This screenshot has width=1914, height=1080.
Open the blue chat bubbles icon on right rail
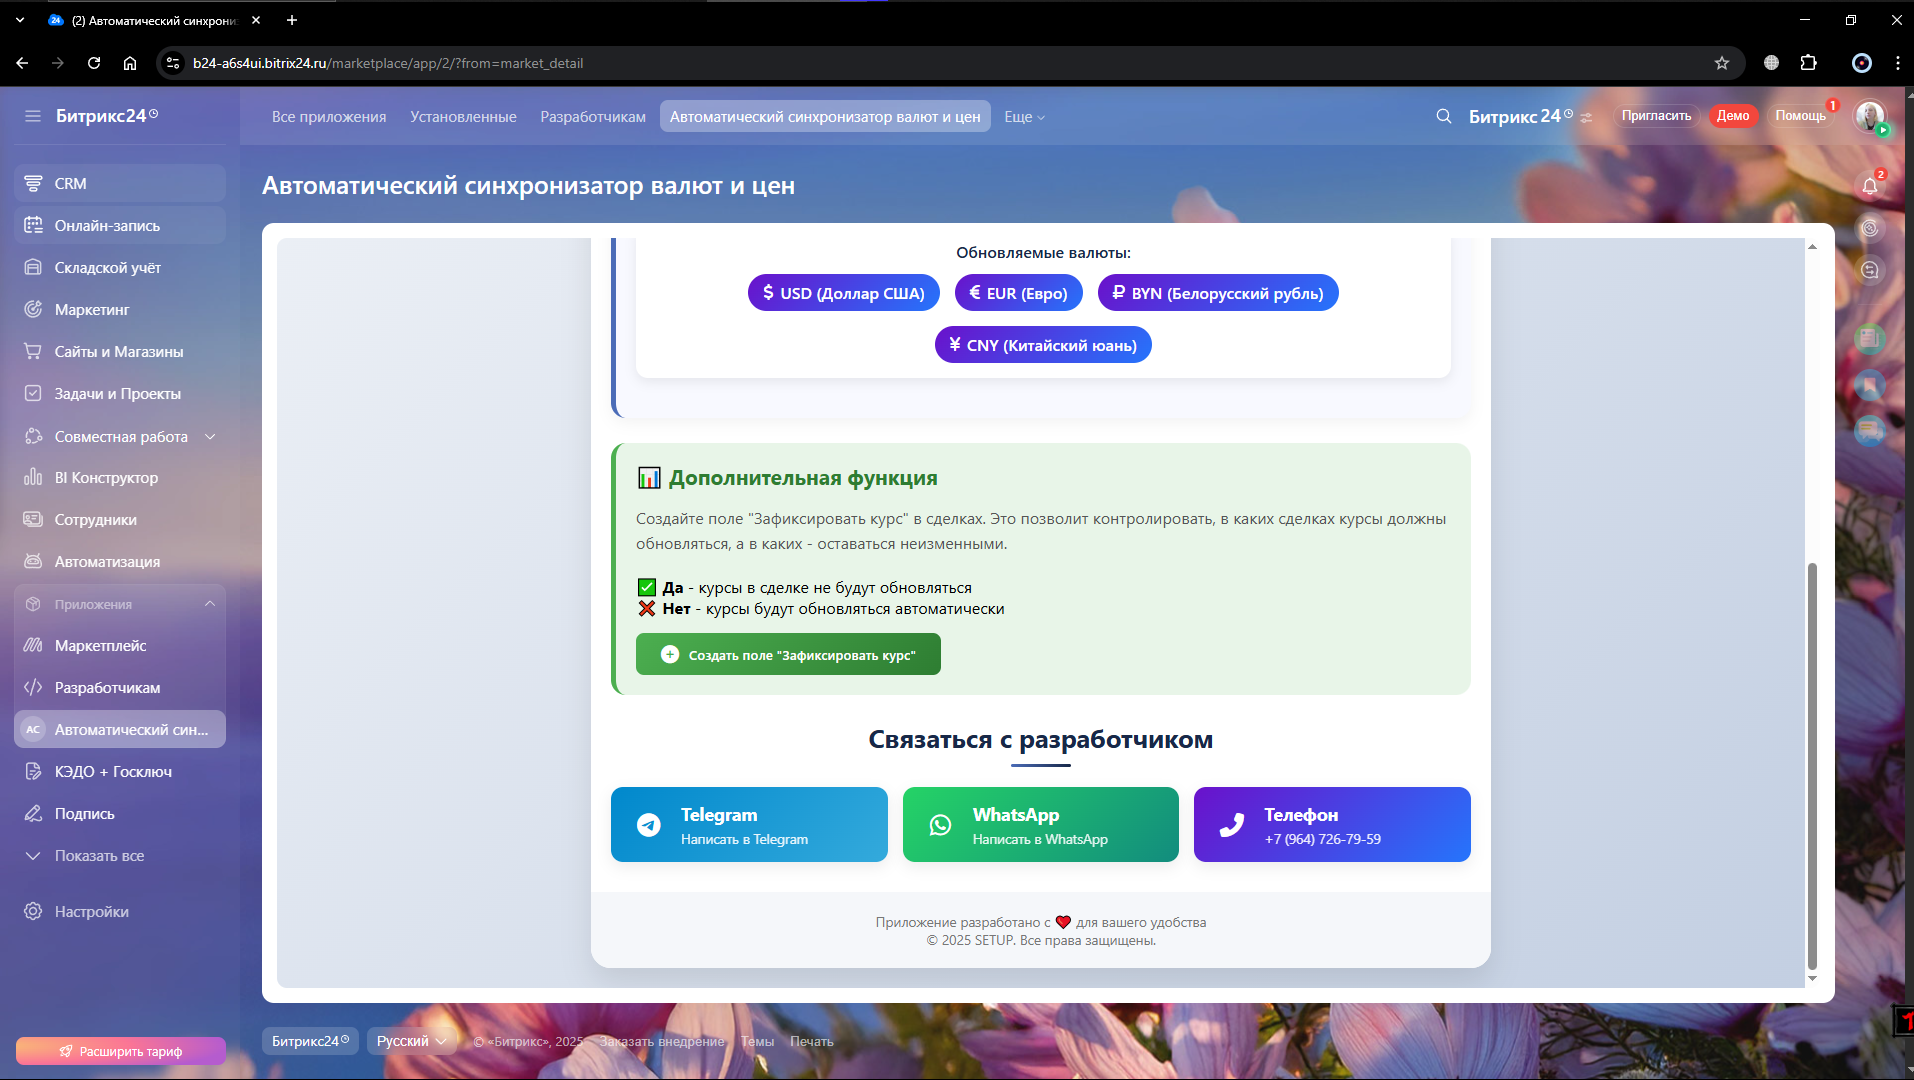[1870, 431]
